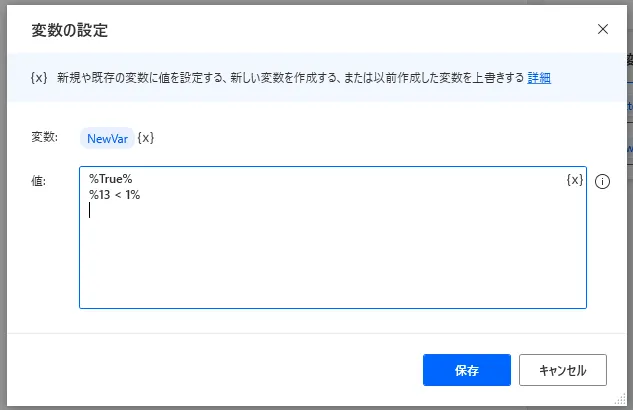This screenshot has height=410, width=633.
Task: Click the blank third line at text cursor
Action: tap(90, 210)
